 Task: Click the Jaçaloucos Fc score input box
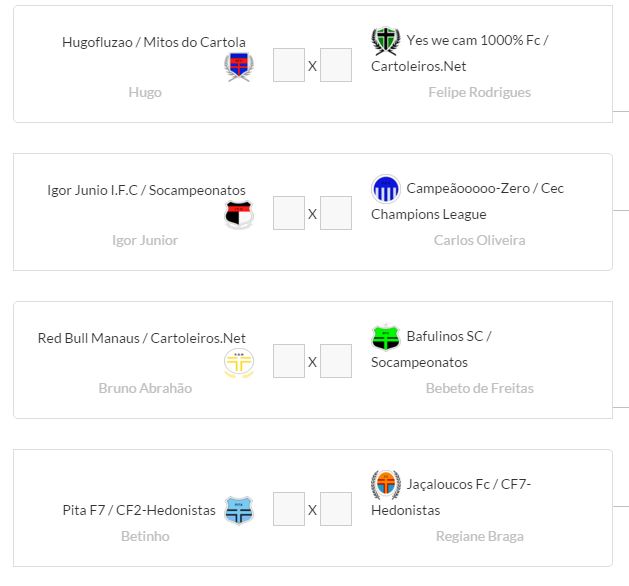click(x=336, y=510)
